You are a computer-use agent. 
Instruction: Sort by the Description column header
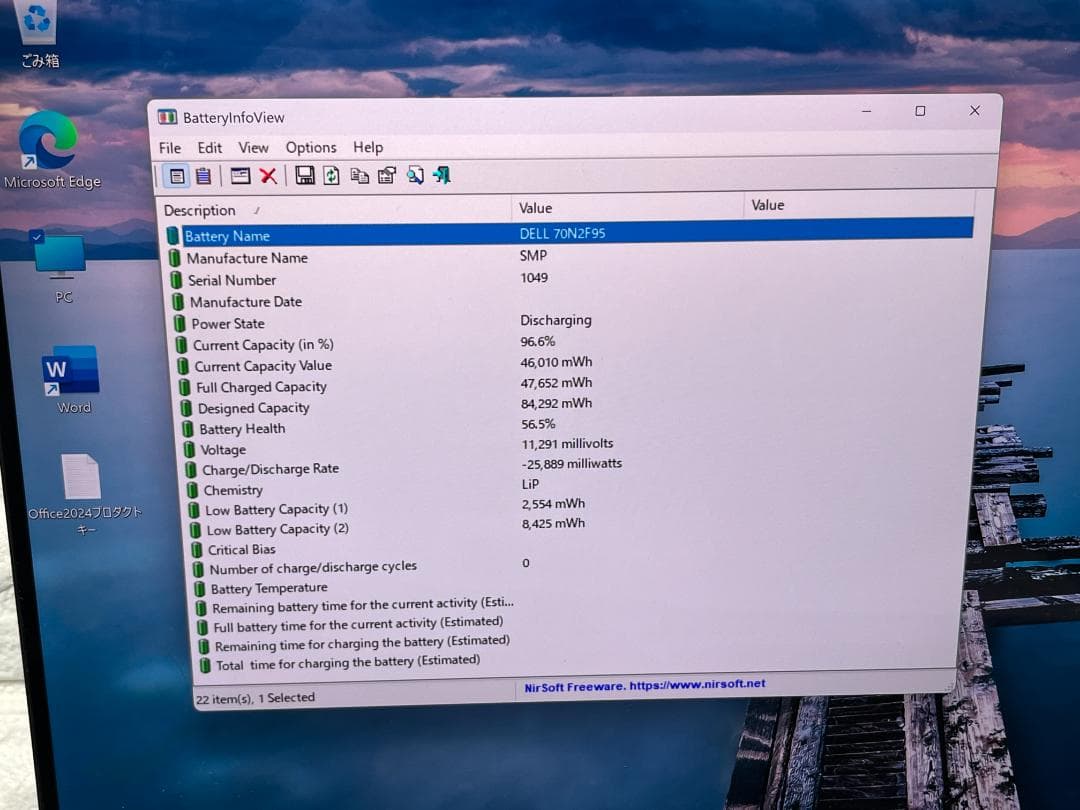(x=200, y=210)
